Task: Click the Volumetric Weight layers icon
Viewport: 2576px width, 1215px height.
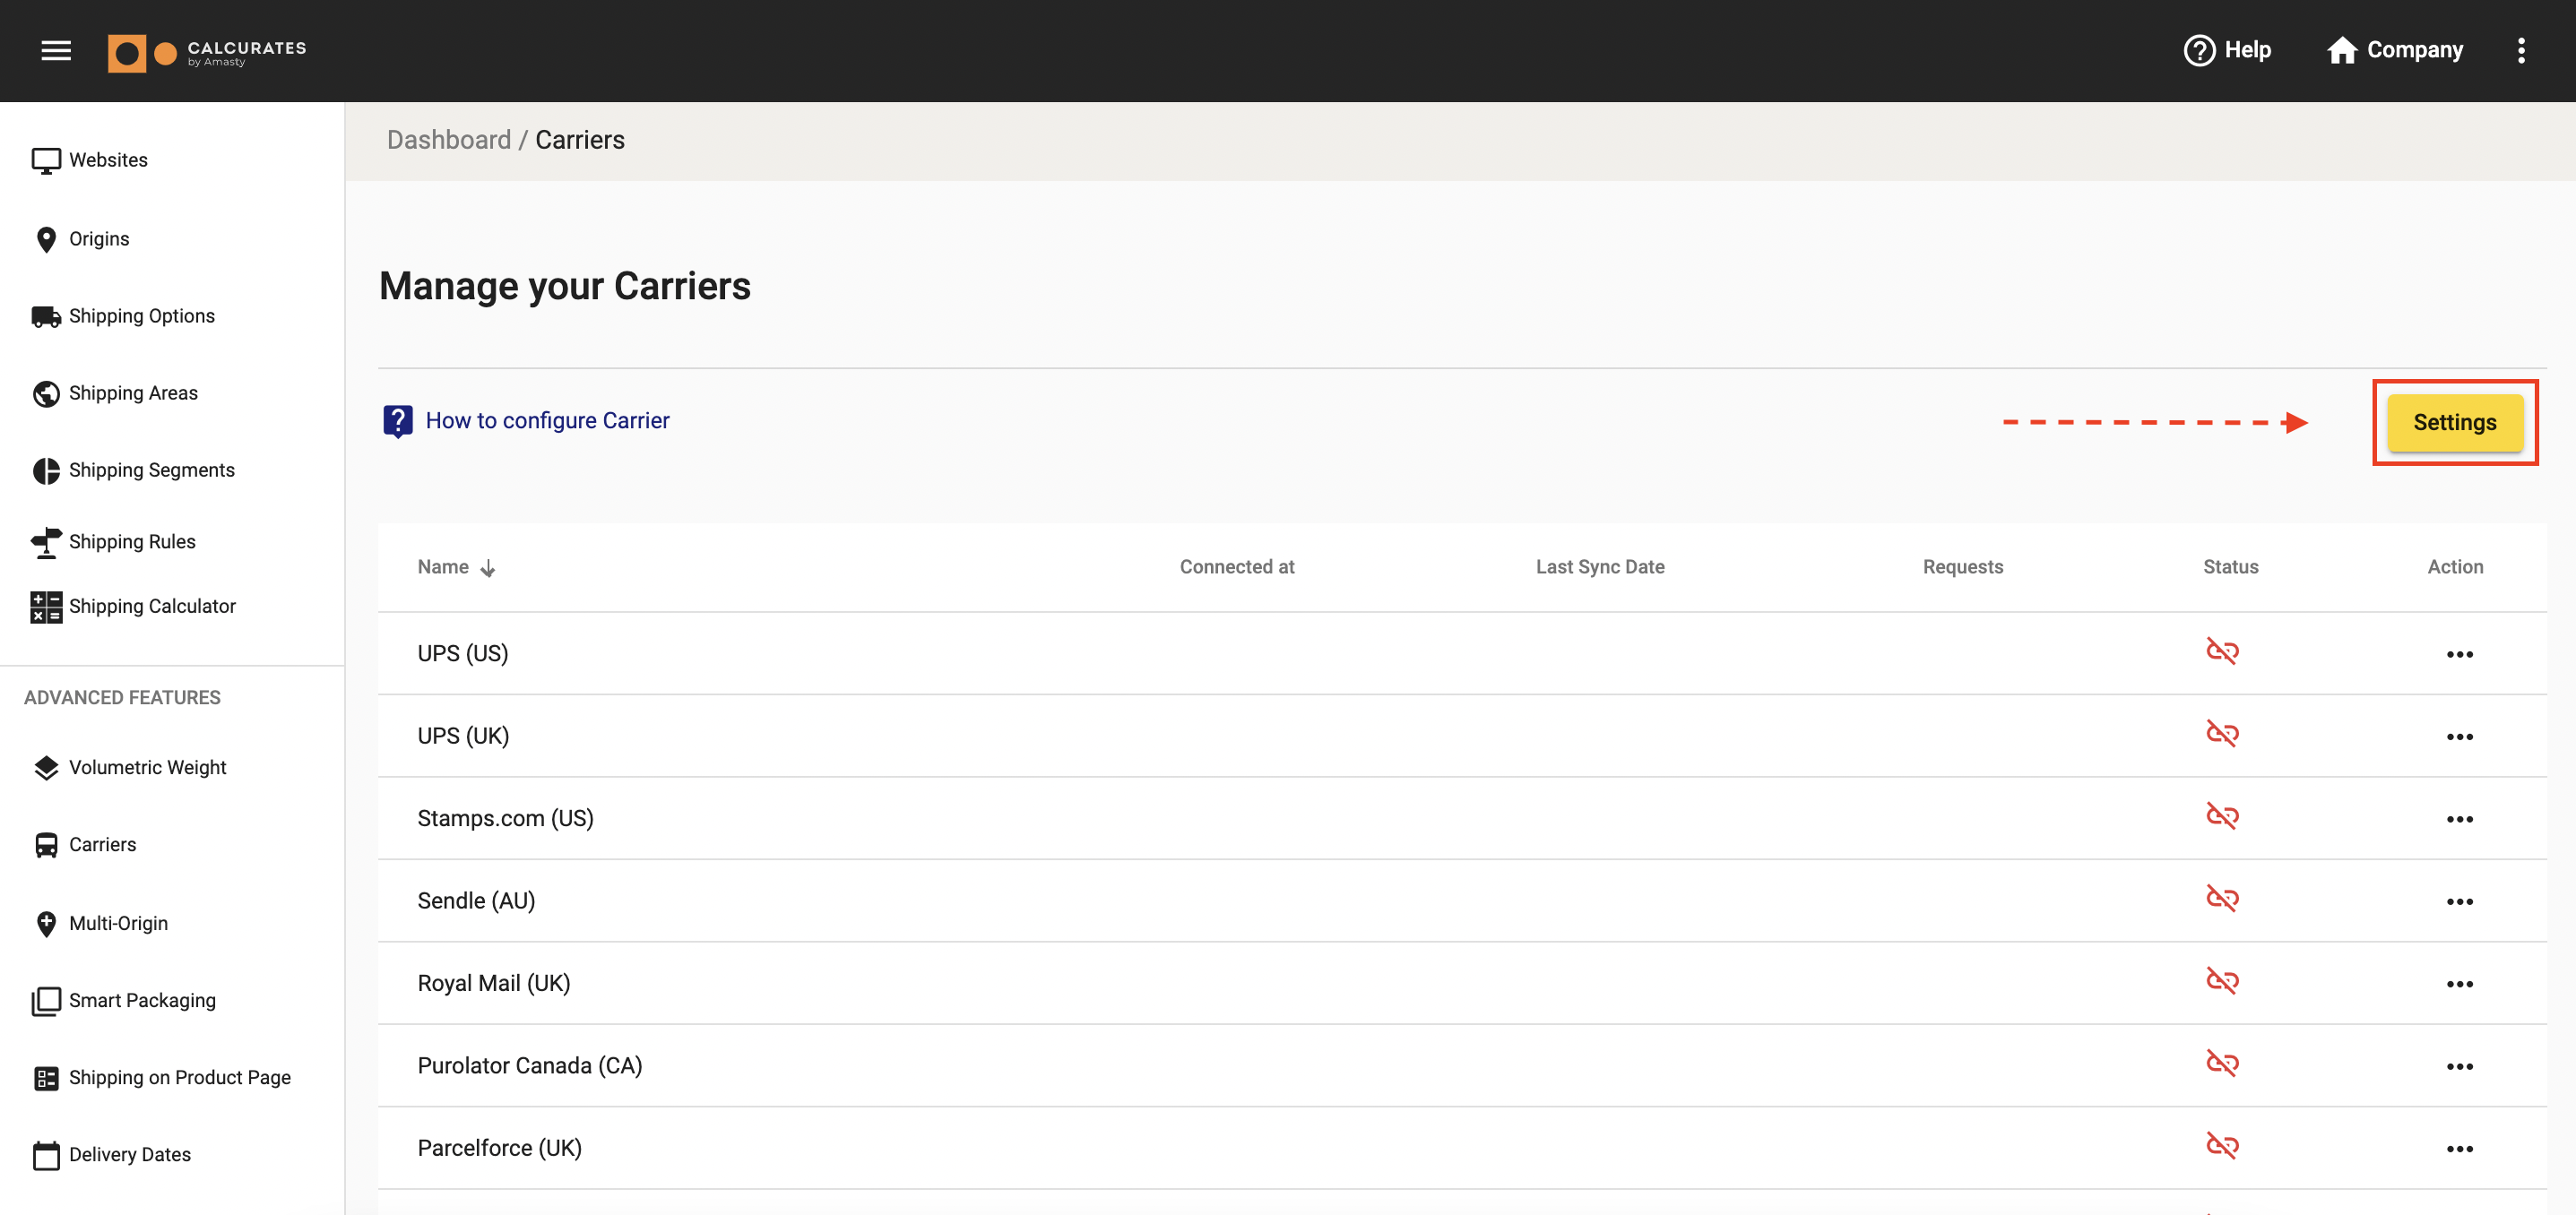Action: coord(46,768)
